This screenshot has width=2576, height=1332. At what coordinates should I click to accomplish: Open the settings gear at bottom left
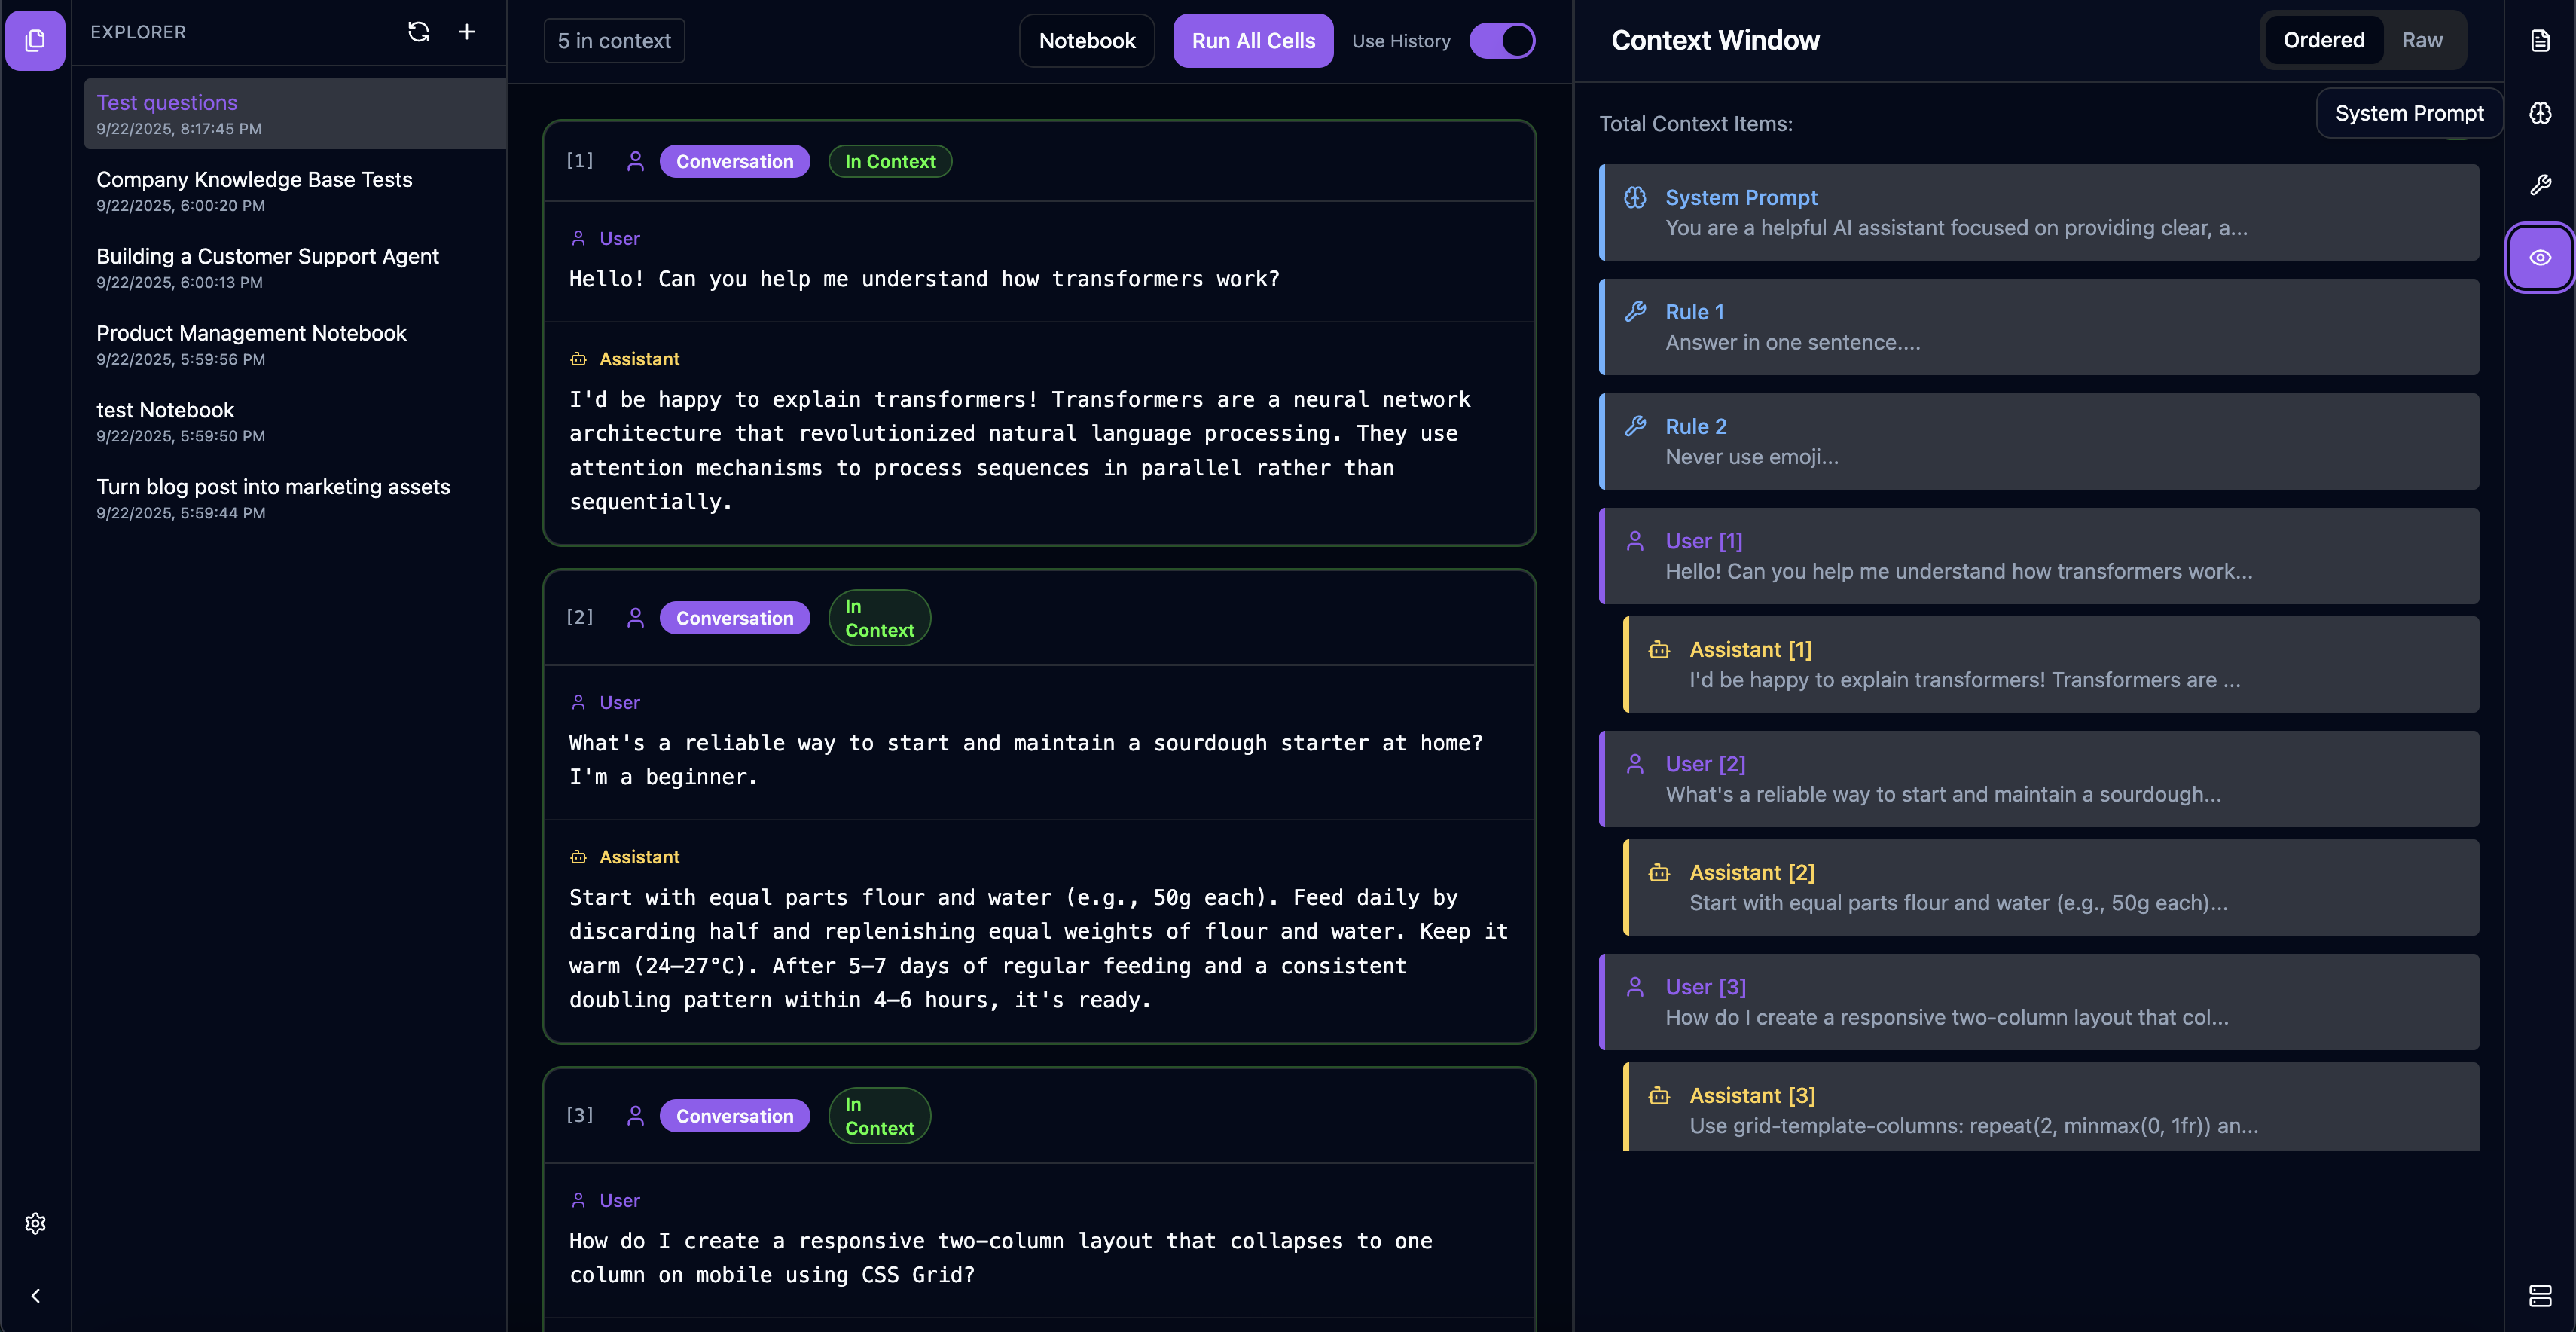coord(35,1222)
